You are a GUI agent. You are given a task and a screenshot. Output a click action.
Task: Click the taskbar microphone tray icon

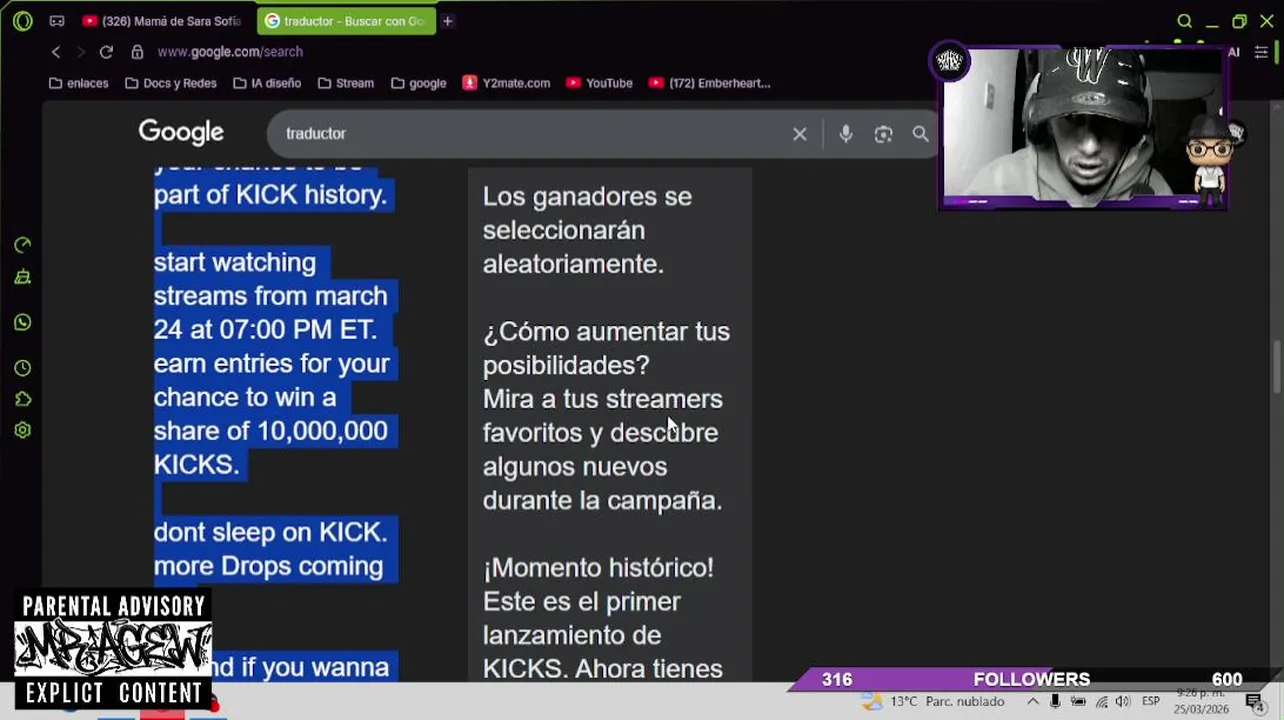(1055, 702)
